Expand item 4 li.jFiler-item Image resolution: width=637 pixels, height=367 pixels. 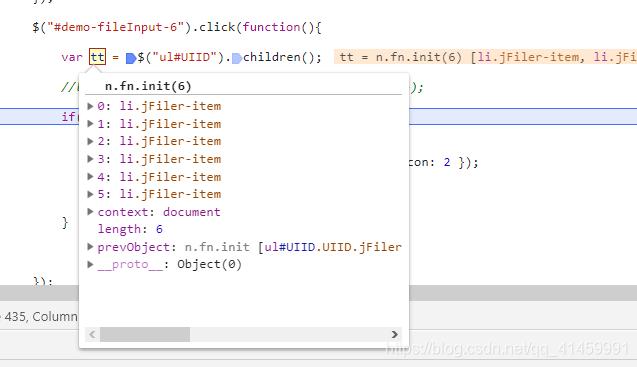tap(90, 176)
